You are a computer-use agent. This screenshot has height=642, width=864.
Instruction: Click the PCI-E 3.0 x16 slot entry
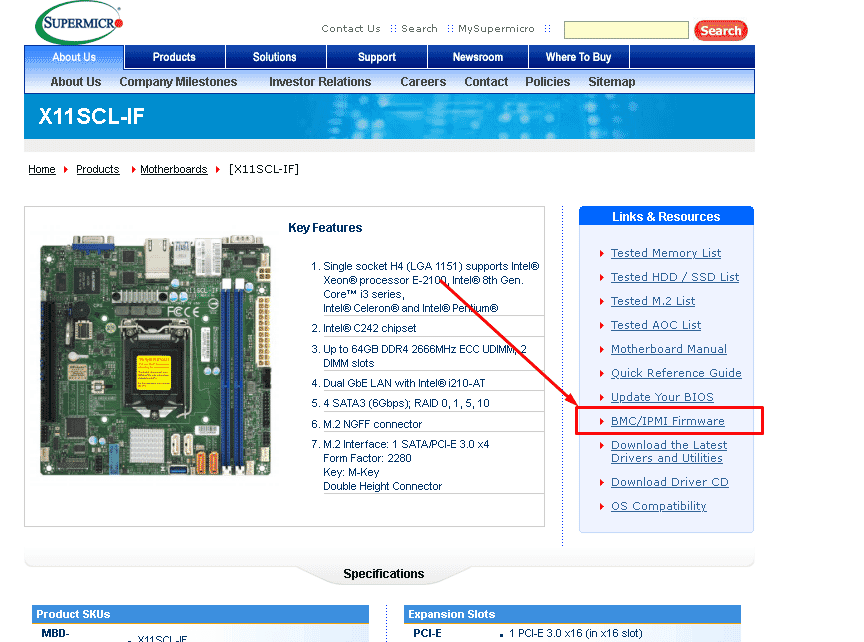575,633
